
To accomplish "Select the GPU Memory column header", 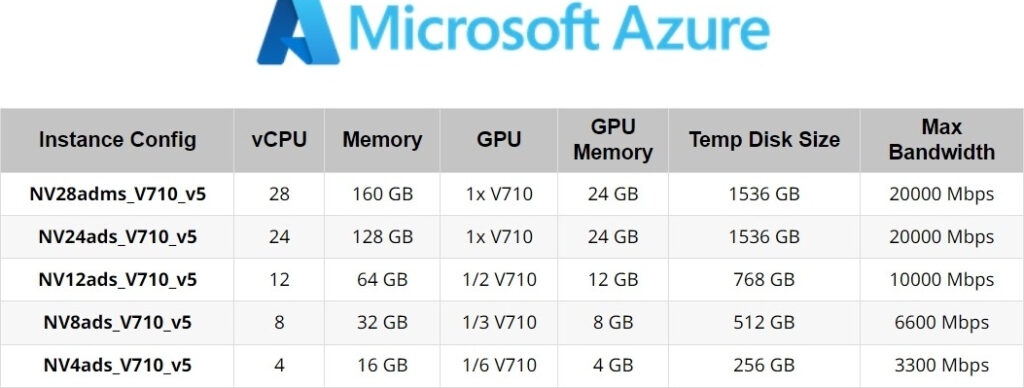I will tap(613, 140).
